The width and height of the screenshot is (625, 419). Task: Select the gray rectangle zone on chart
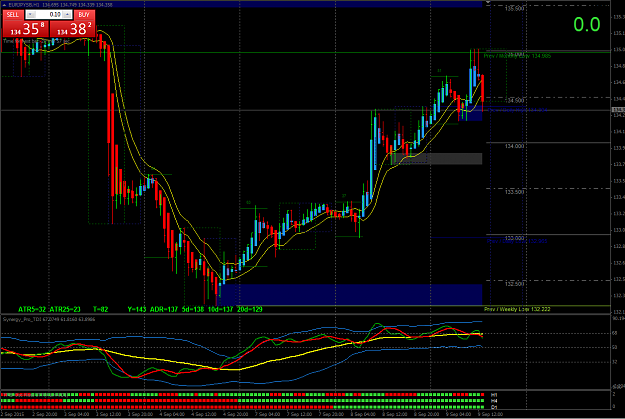pos(436,159)
